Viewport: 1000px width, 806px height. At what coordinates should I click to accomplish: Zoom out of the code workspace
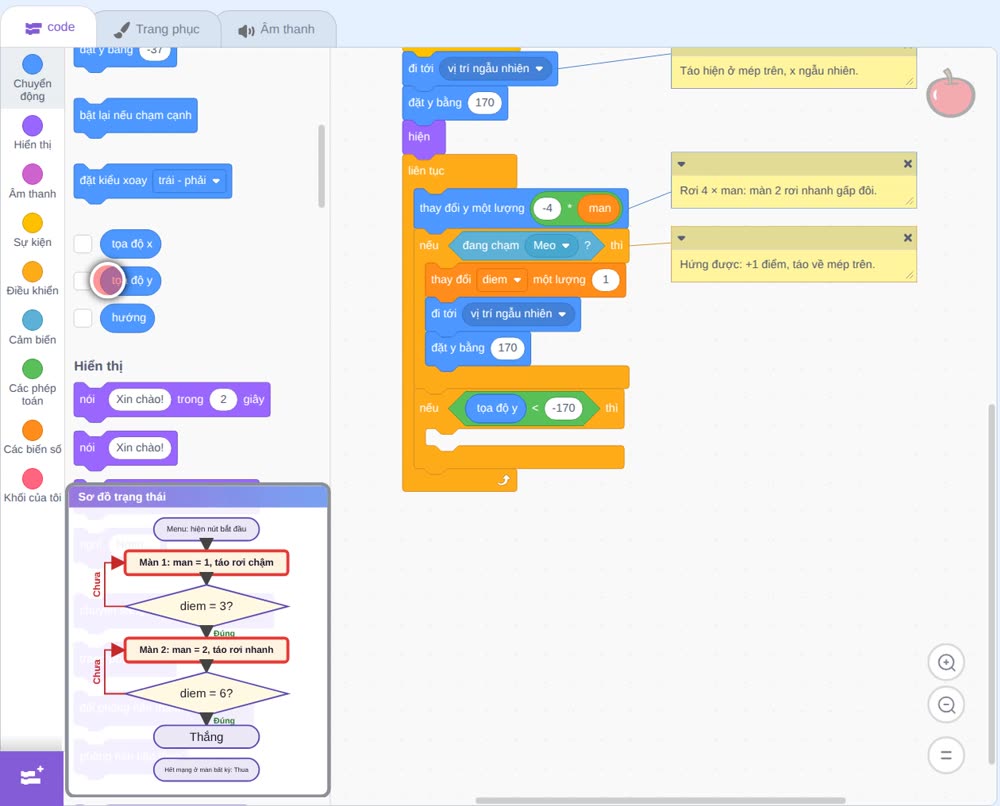tap(946, 705)
